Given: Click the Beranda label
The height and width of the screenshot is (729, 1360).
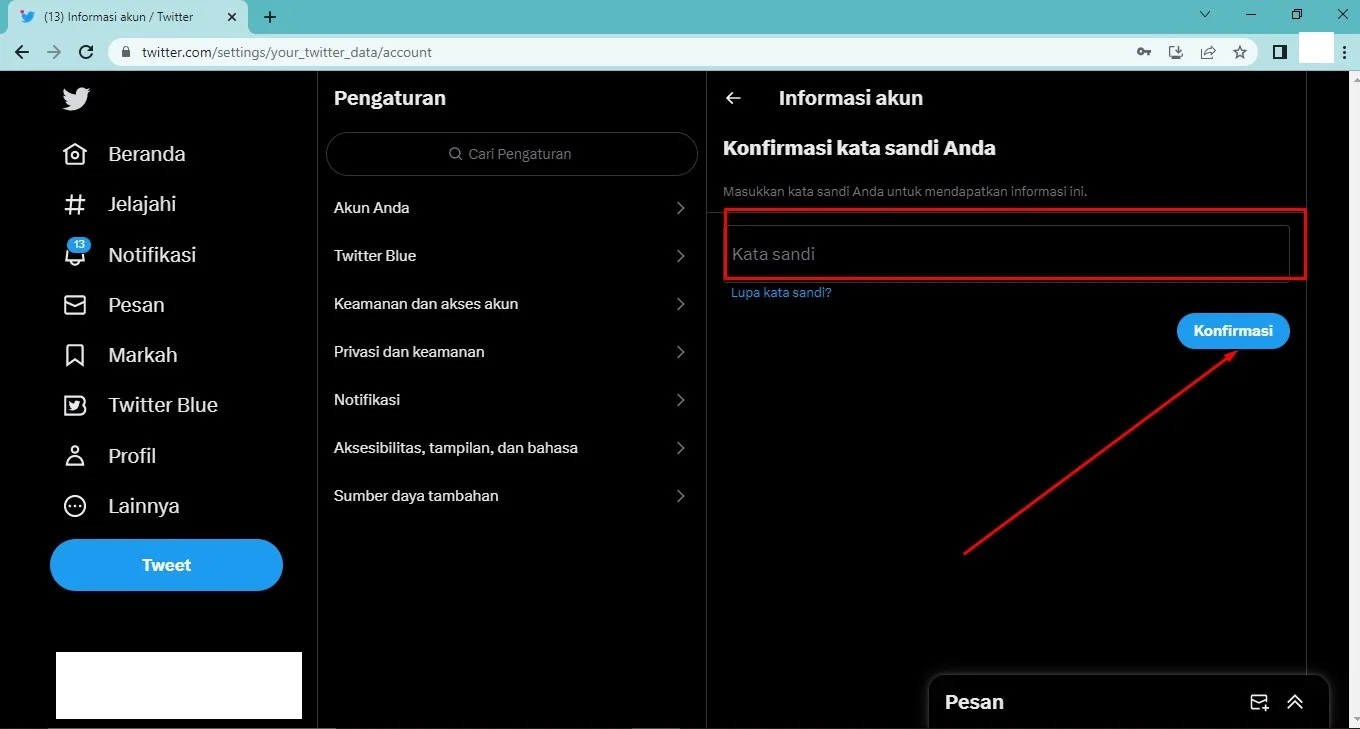Looking at the screenshot, I should pyautogui.click(x=147, y=154).
